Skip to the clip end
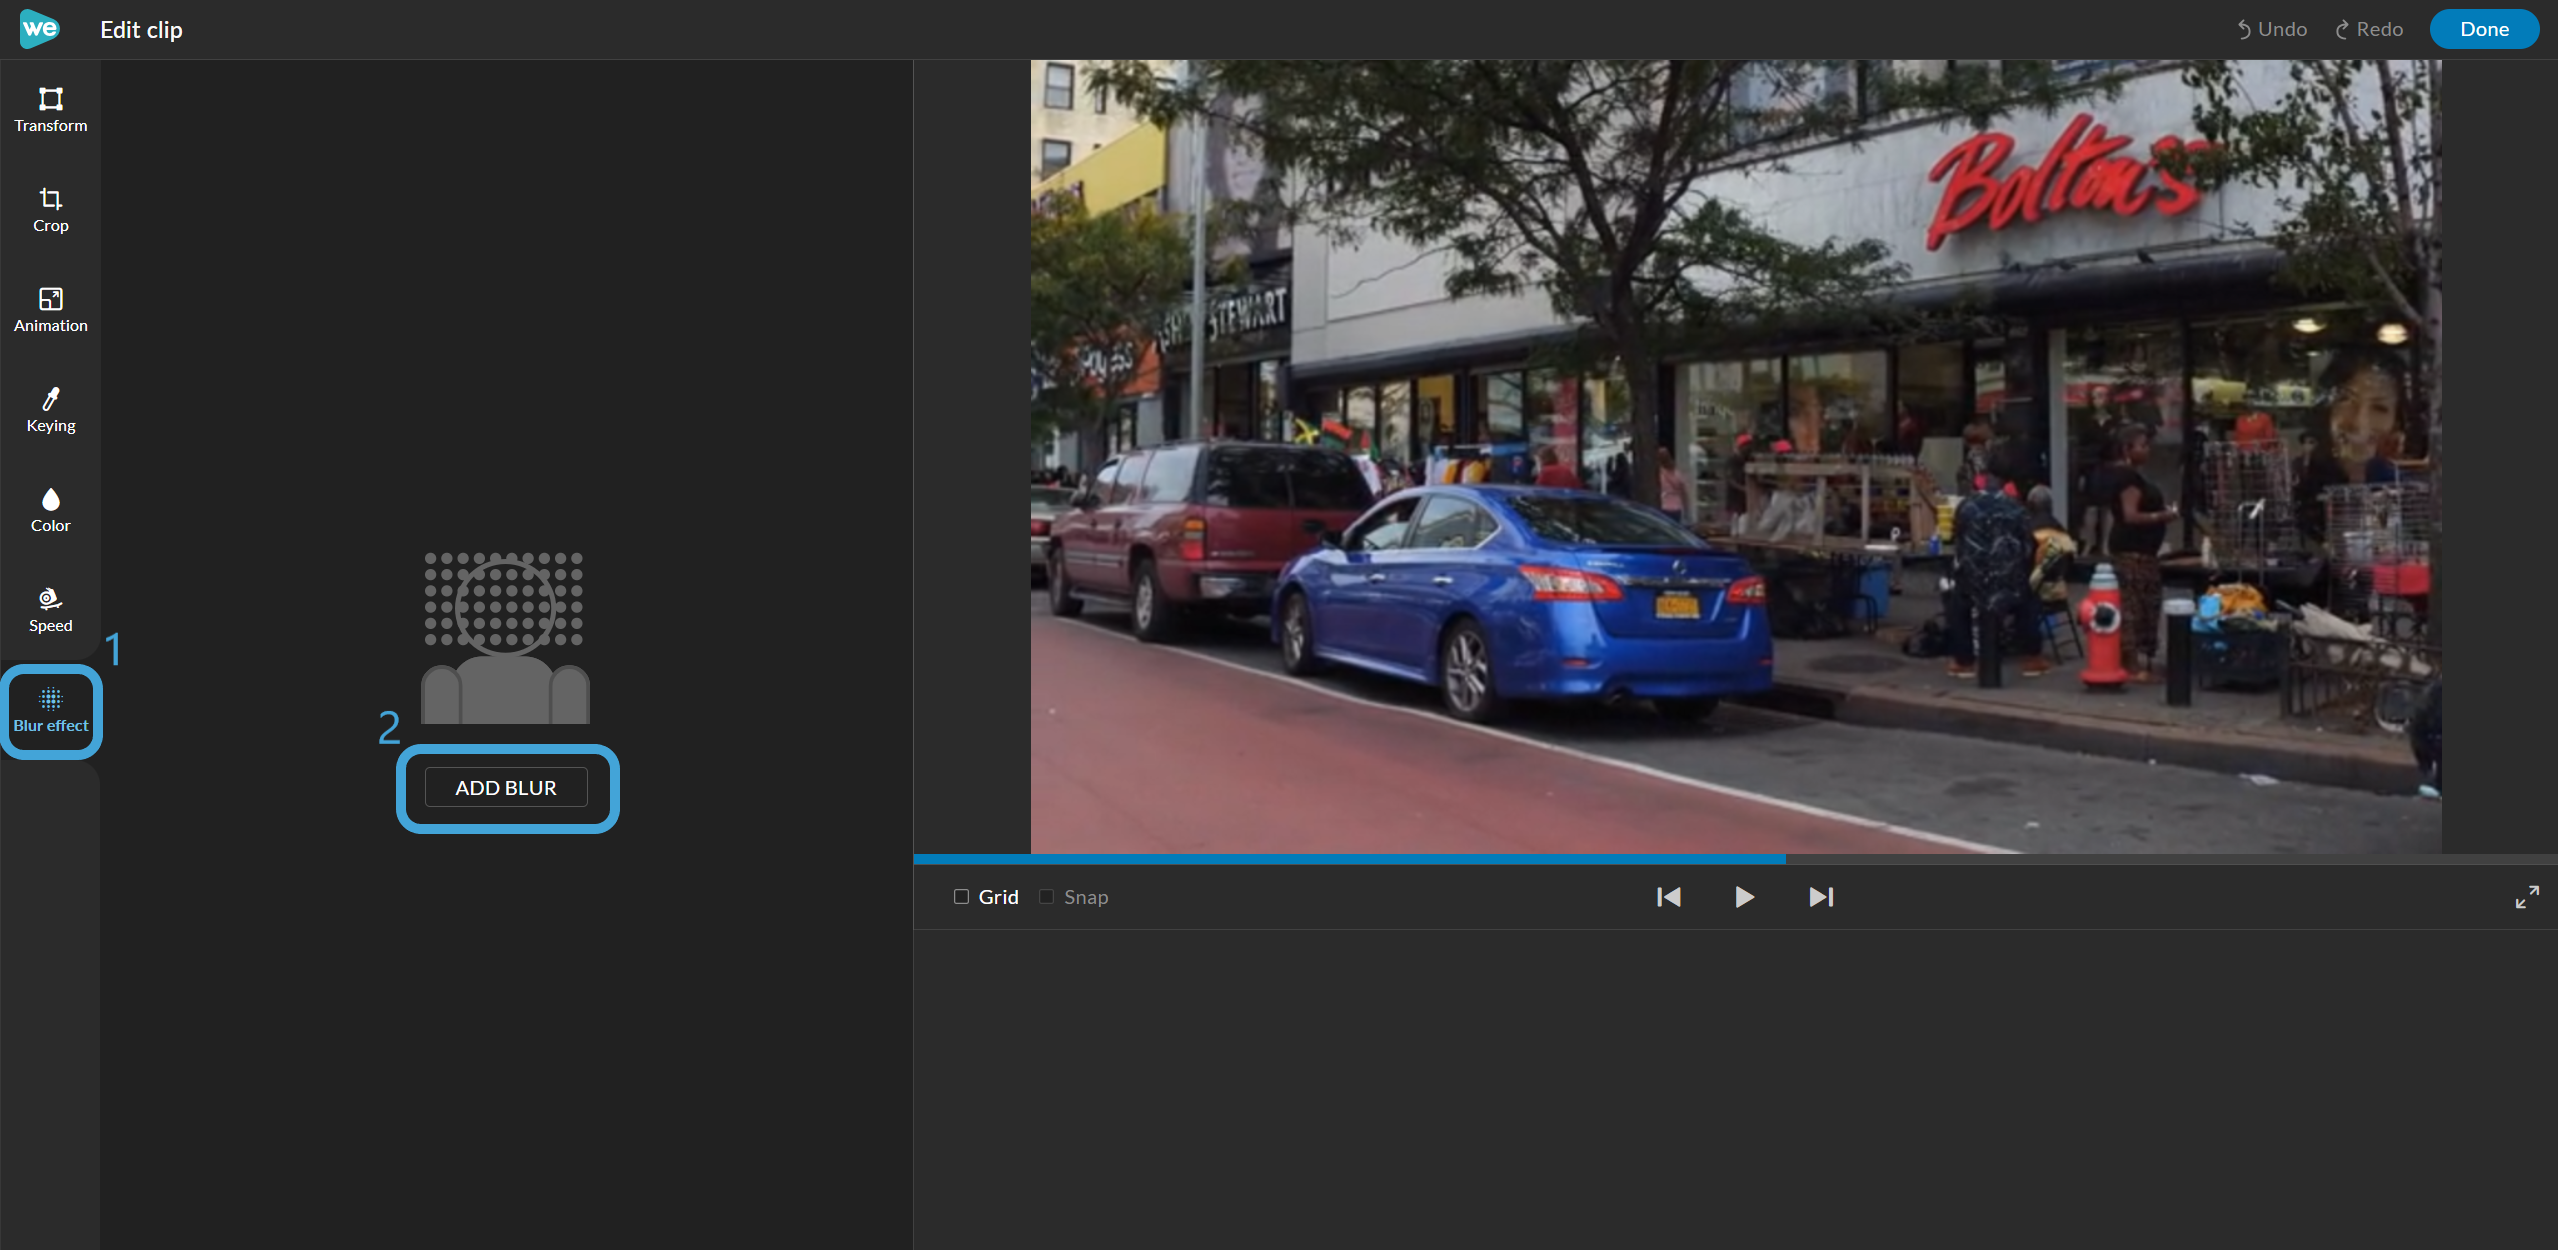 tap(1821, 897)
